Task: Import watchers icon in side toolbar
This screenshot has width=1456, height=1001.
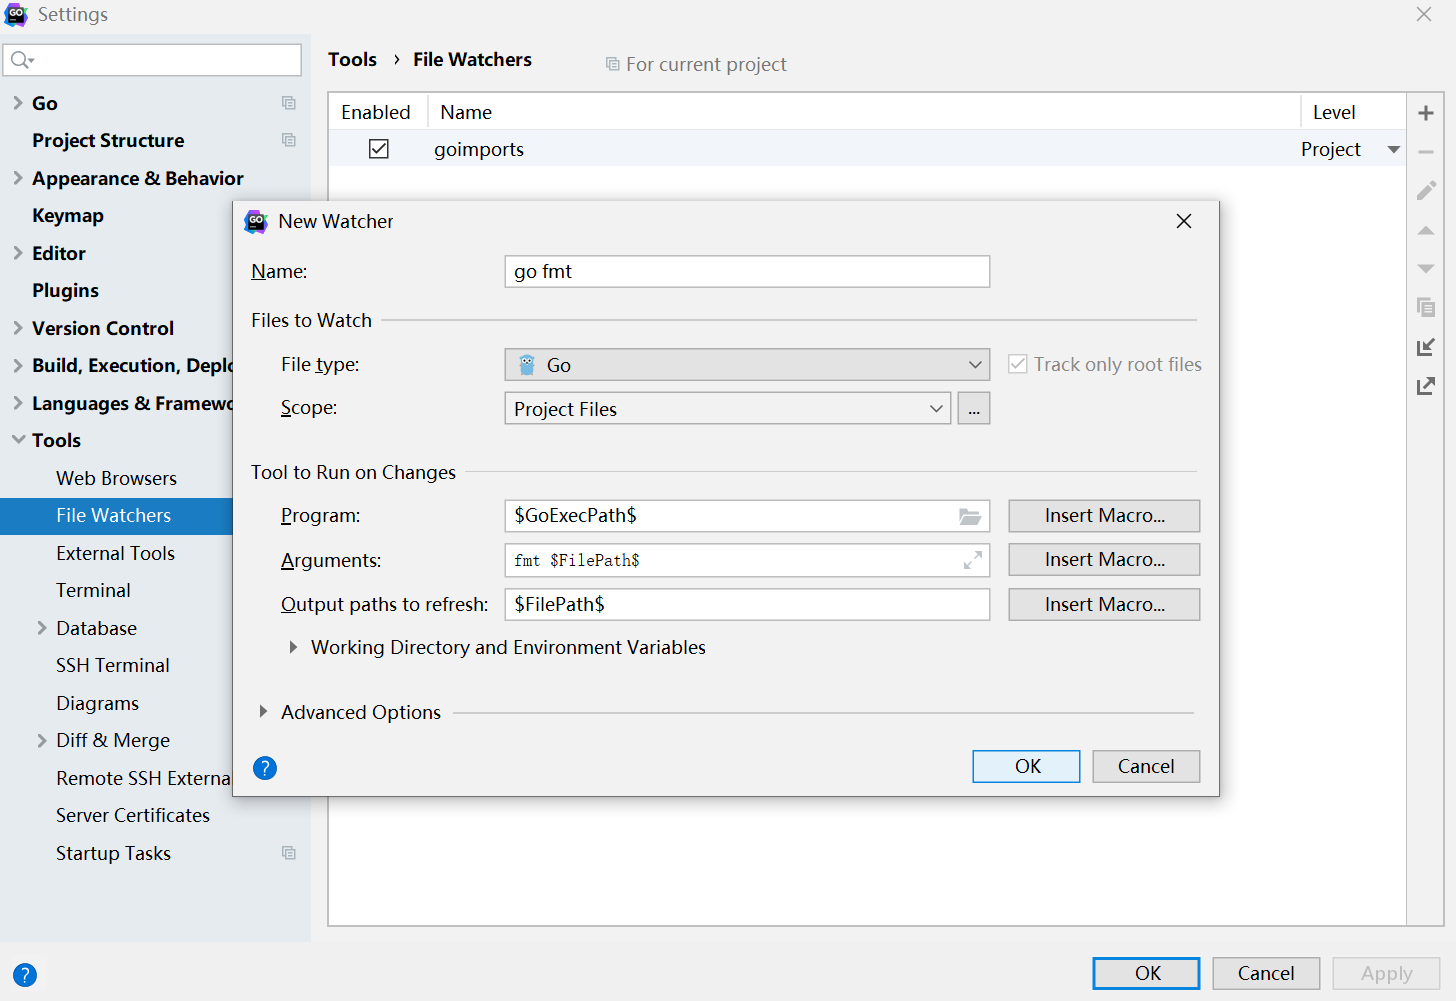Action: click(1426, 347)
